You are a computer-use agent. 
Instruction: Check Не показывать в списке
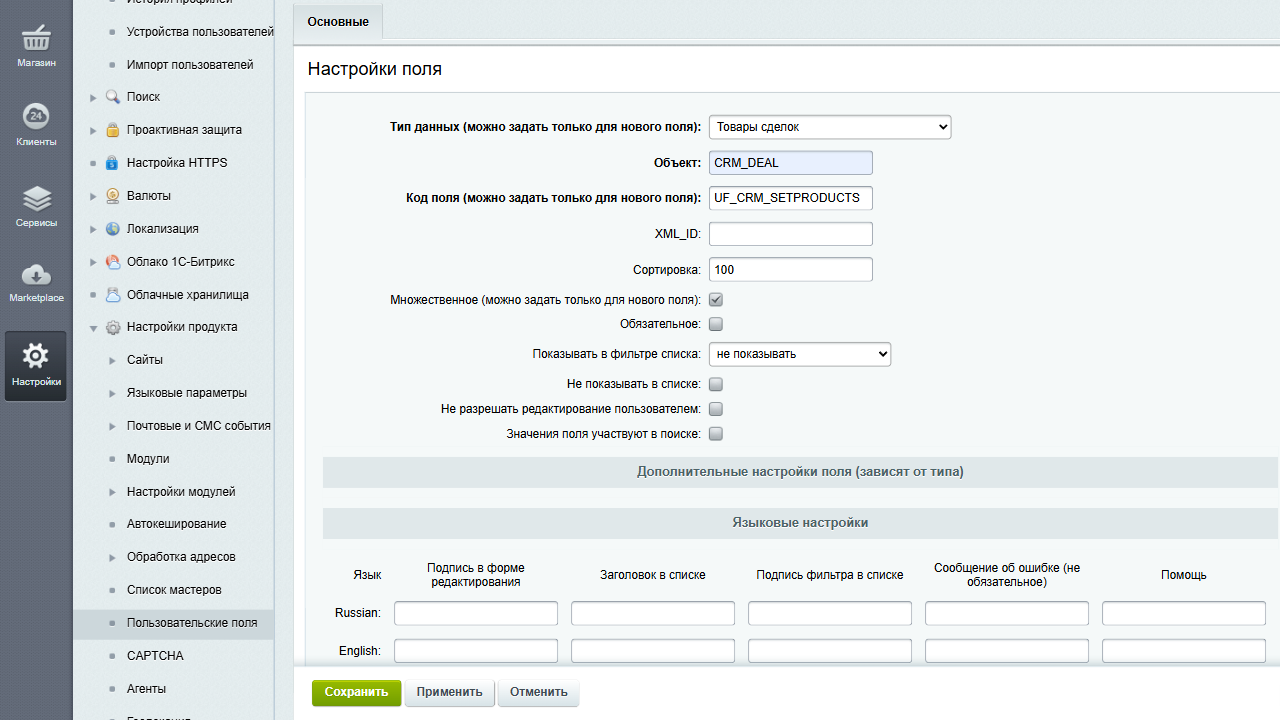tap(716, 384)
